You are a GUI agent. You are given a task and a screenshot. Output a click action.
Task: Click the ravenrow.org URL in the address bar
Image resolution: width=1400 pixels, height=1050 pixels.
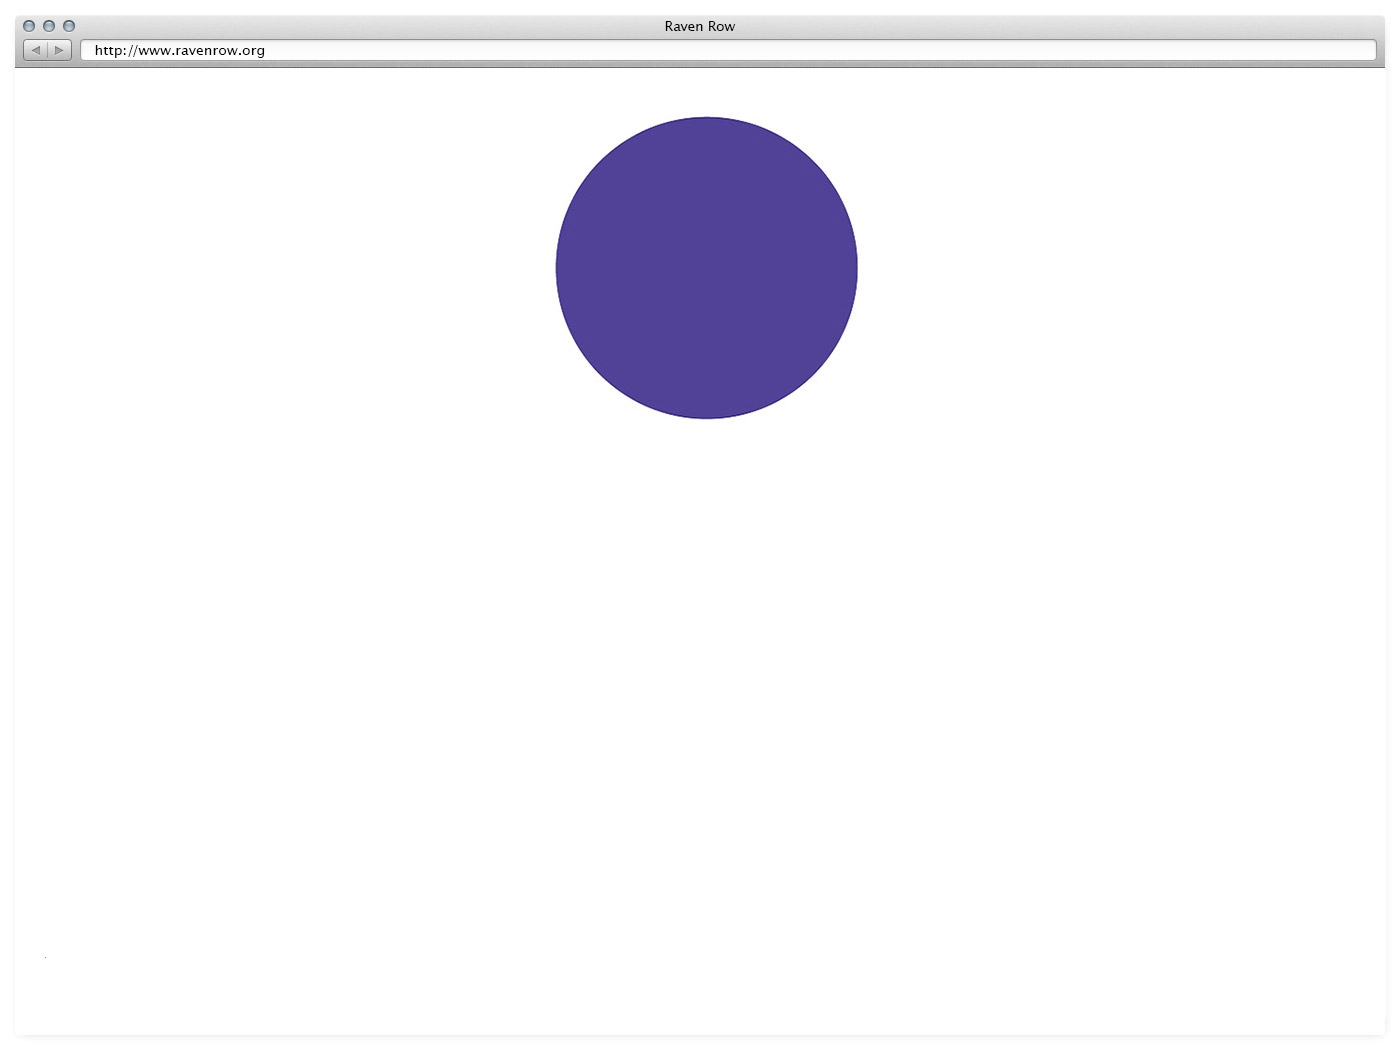(x=180, y=50)
